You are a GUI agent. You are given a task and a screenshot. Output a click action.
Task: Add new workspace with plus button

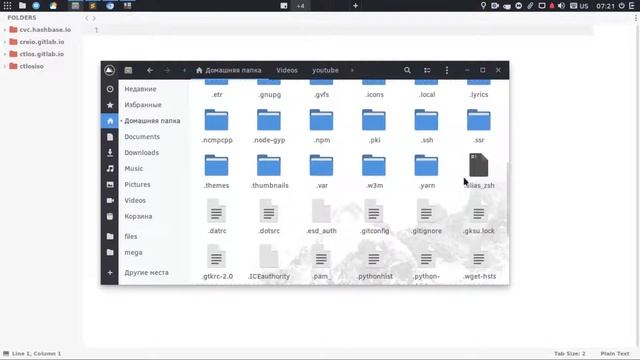click(355, 6)
